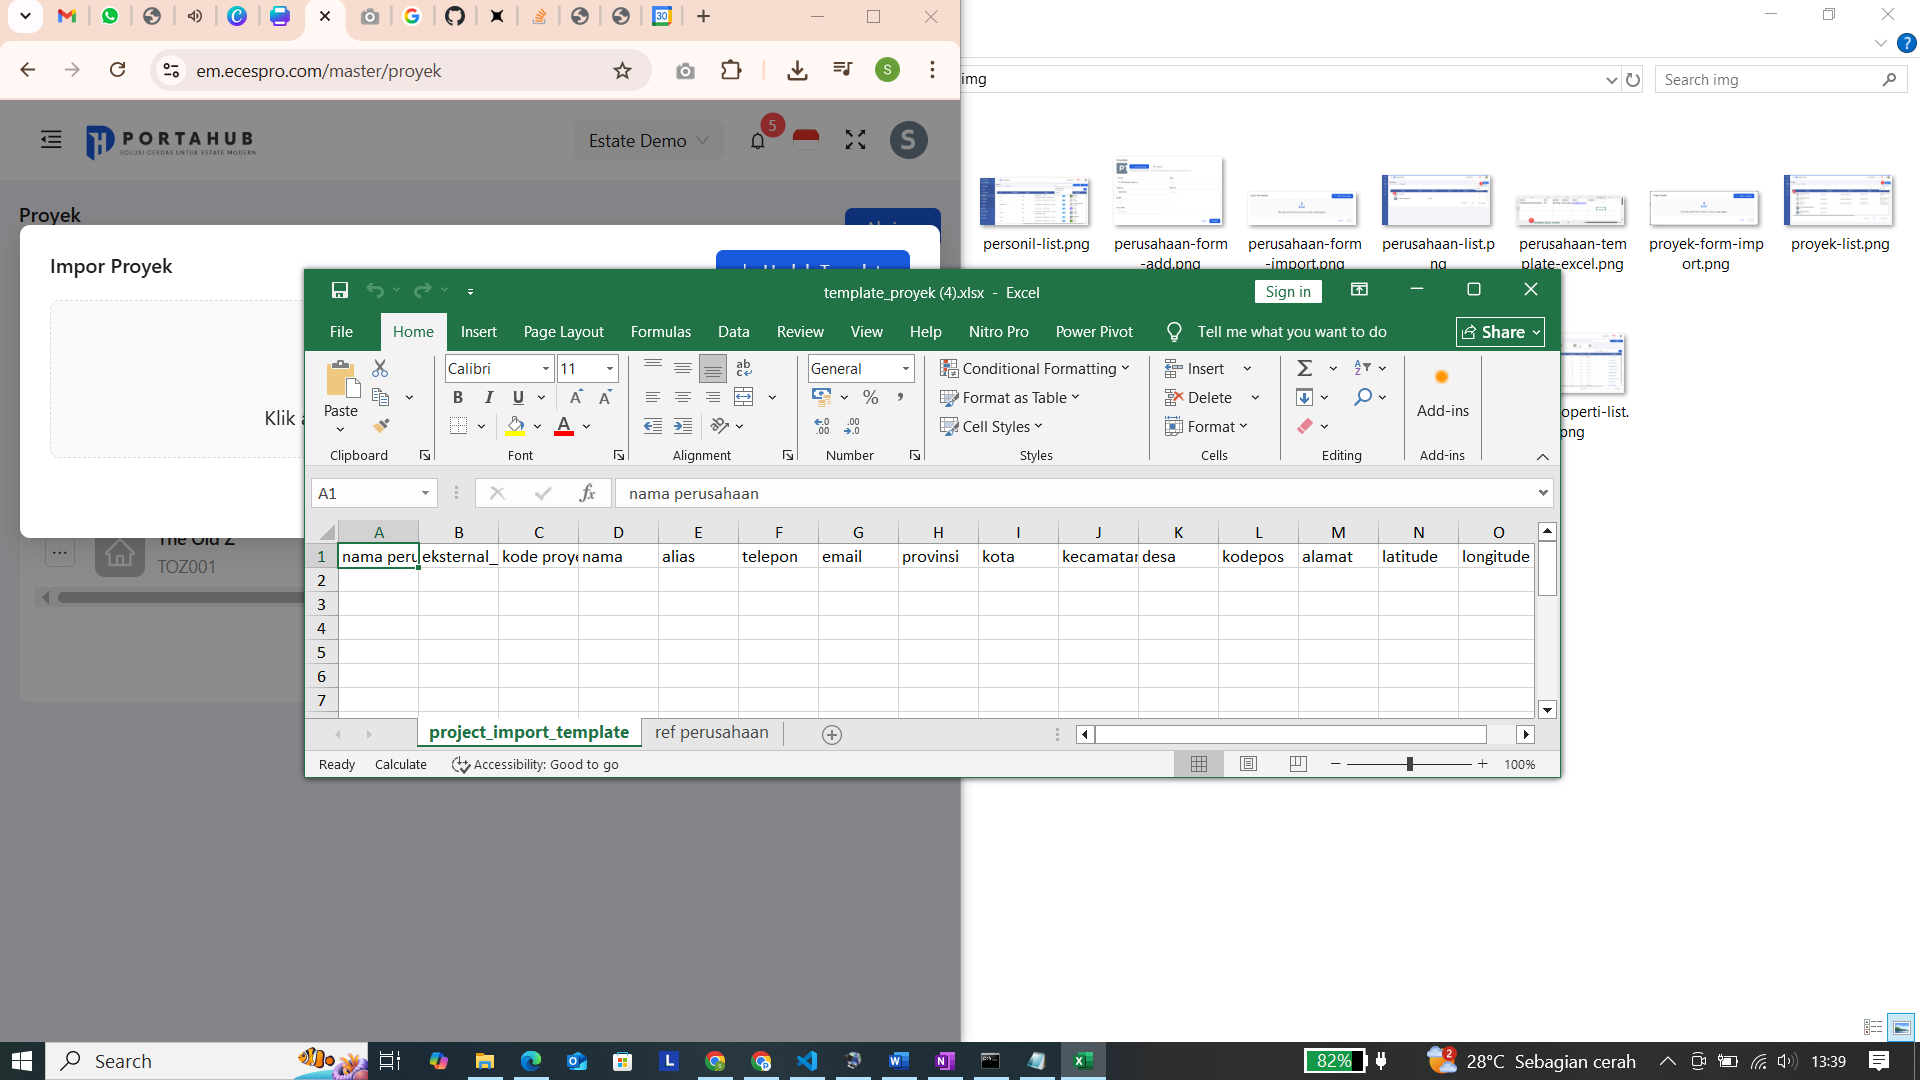1920x1080 pixels.
Task: Select the Cut icon in Clipboard group
Action: pyautogui.click(x=379, y=368)
